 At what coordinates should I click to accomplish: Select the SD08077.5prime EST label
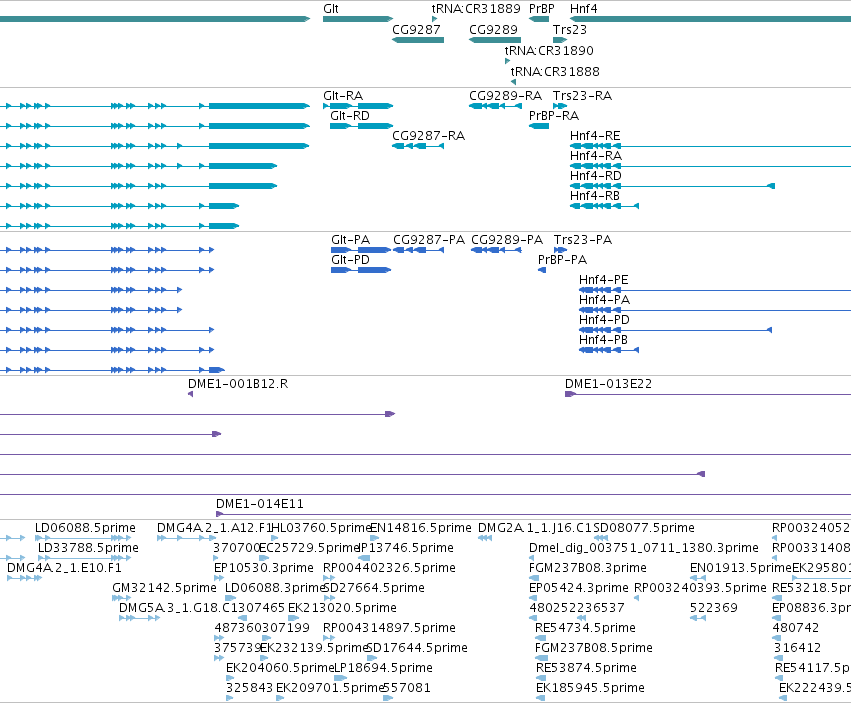click(x=644, y=528)
